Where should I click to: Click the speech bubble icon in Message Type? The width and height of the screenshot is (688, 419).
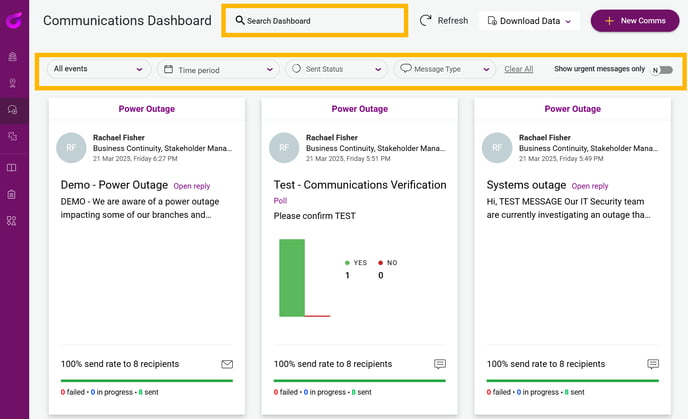click(405, 68)
